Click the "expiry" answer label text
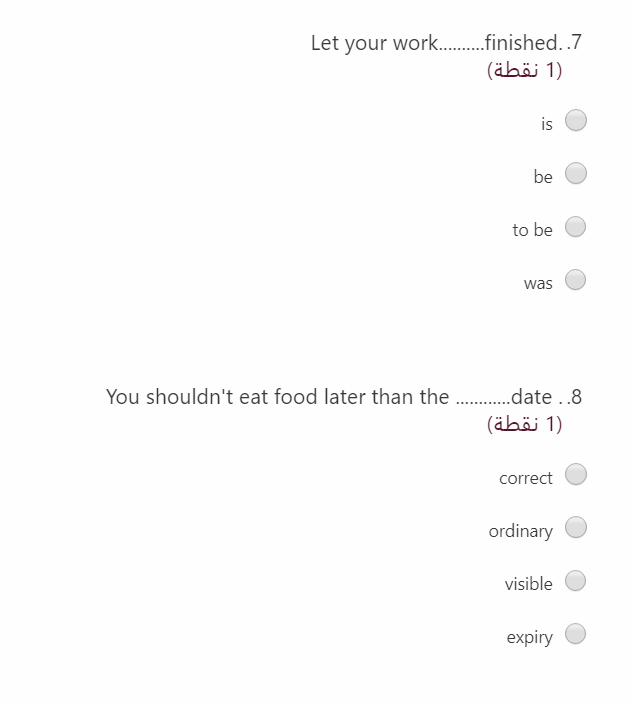 (x=530, y=638)
